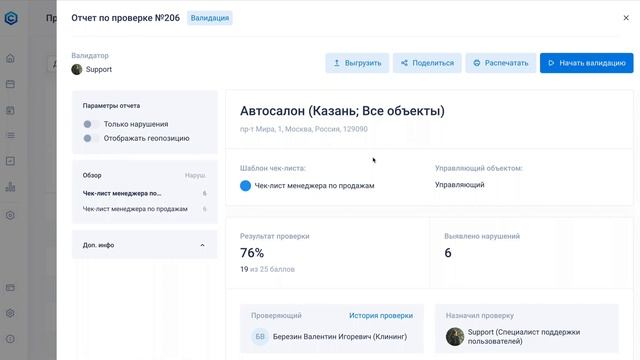The width and height of the screenshot is (640, 360).
Task: Click the blue checklist template circle
Action: (245, 186)
